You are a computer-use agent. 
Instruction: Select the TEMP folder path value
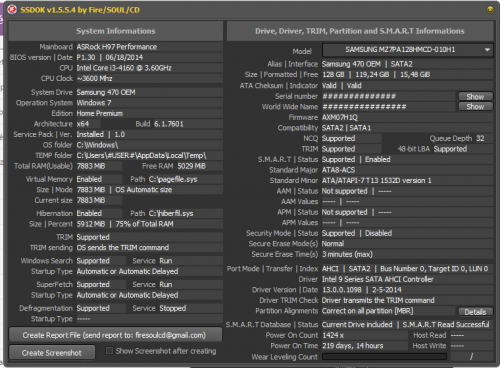141,156
